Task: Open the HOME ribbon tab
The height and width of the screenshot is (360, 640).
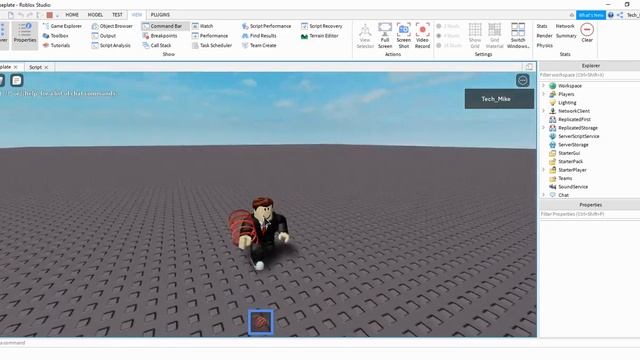Action: pyautogui.click(x=72, y=15)
